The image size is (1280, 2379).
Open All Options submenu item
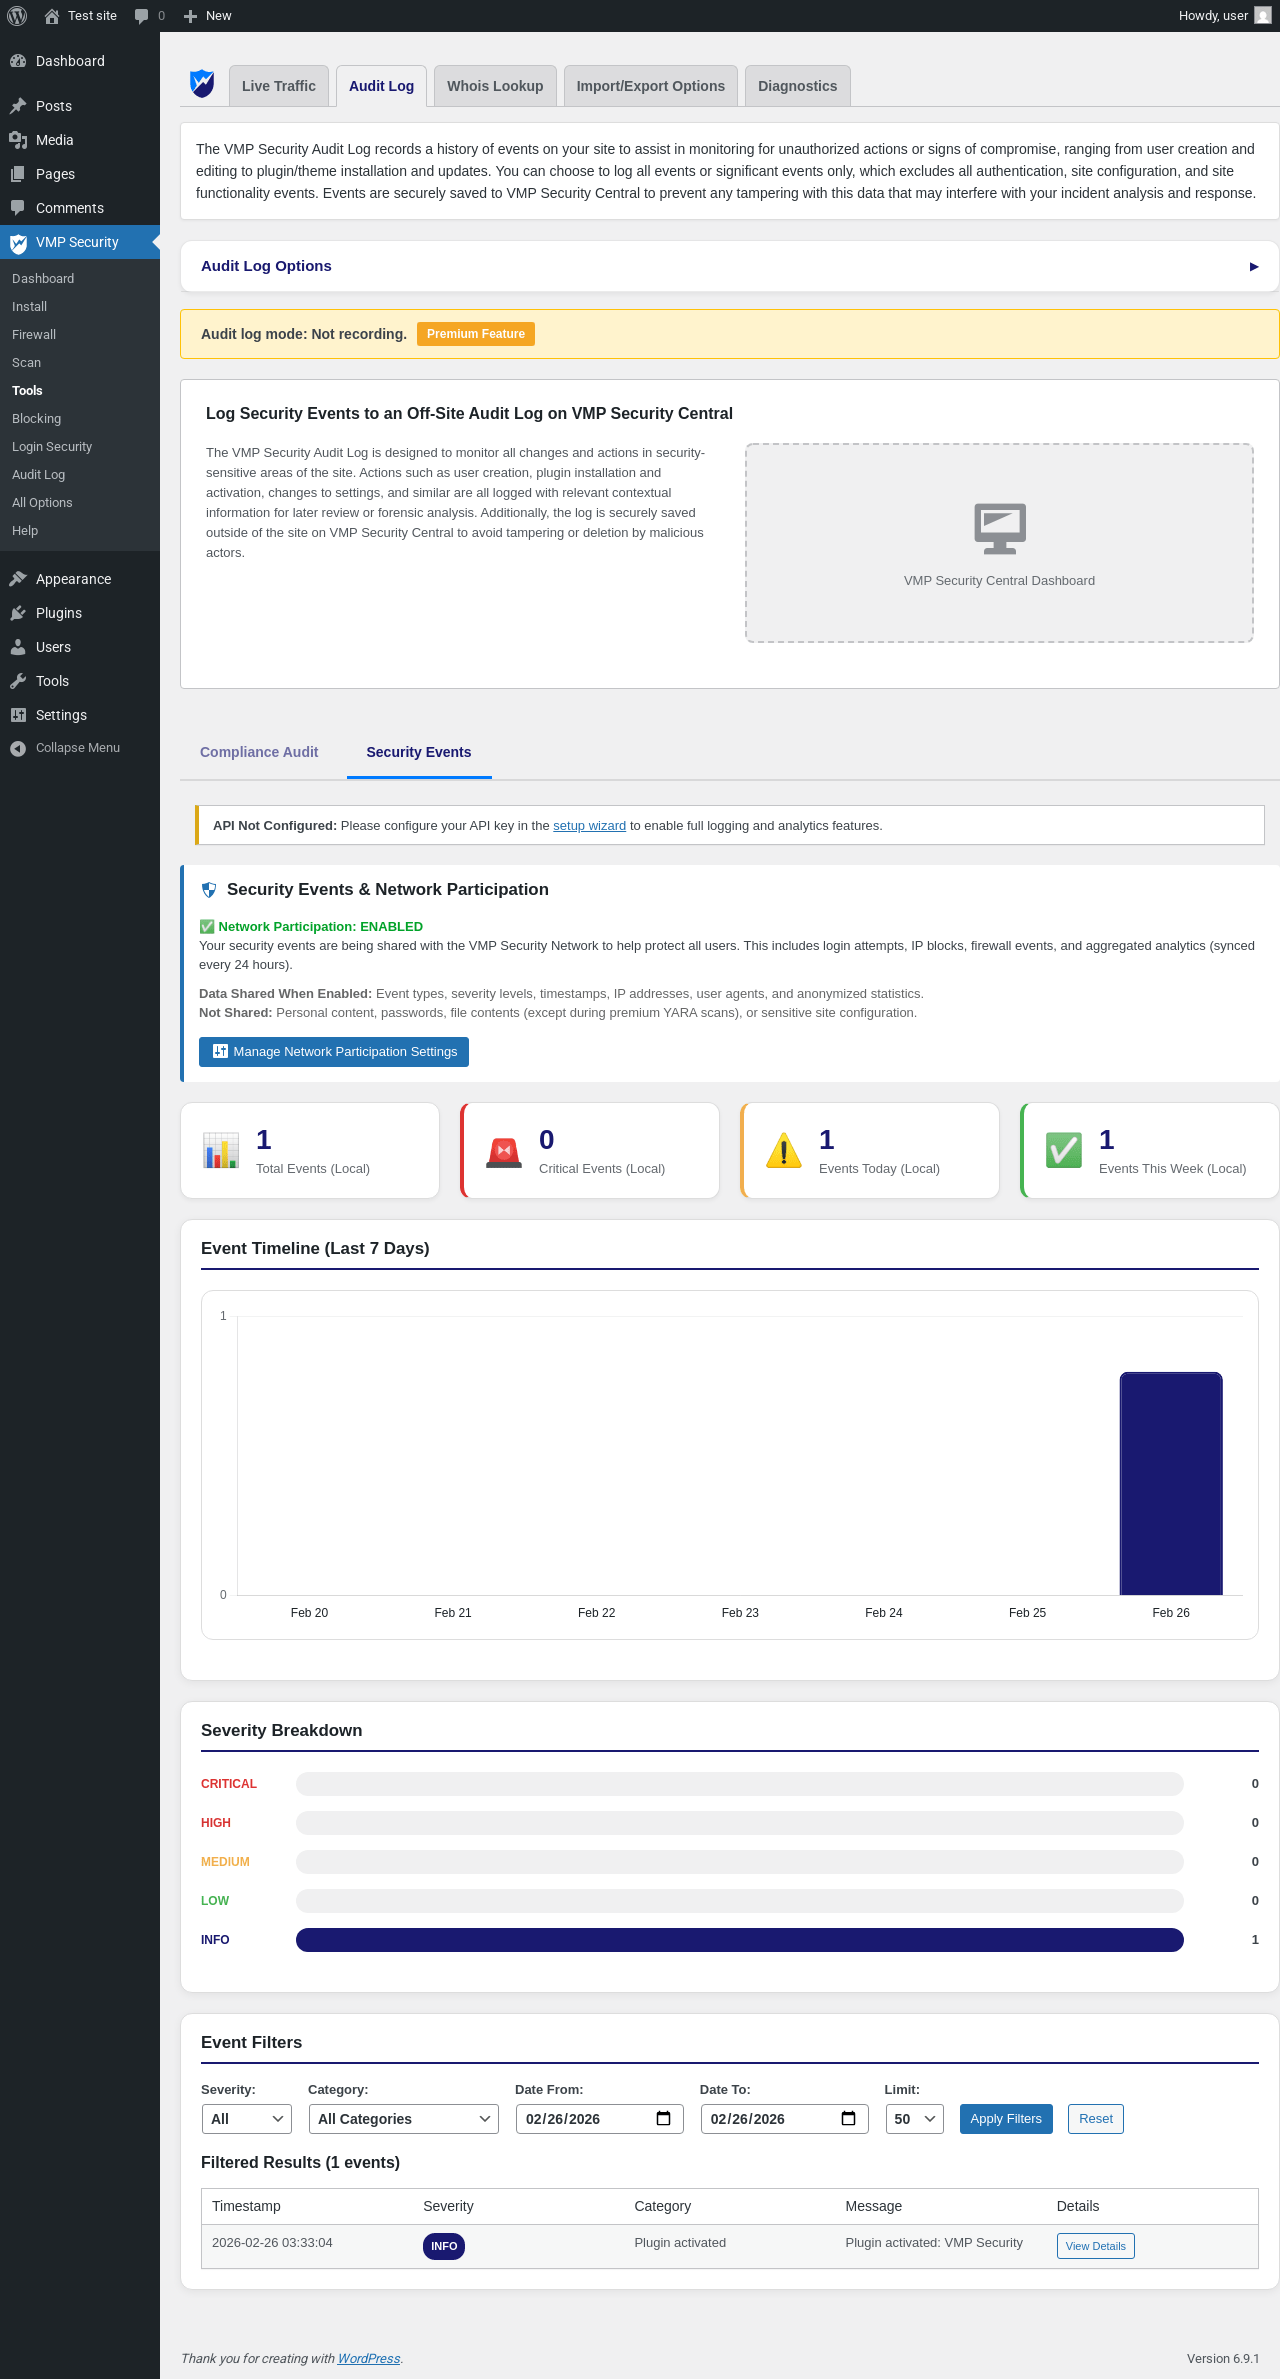(x=42, y=503)
